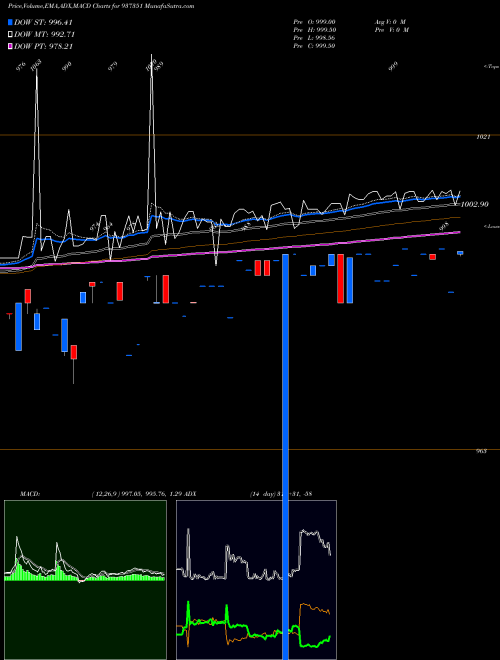Click the 976 label at top left

pyautogui.click(x=21, y=67)
